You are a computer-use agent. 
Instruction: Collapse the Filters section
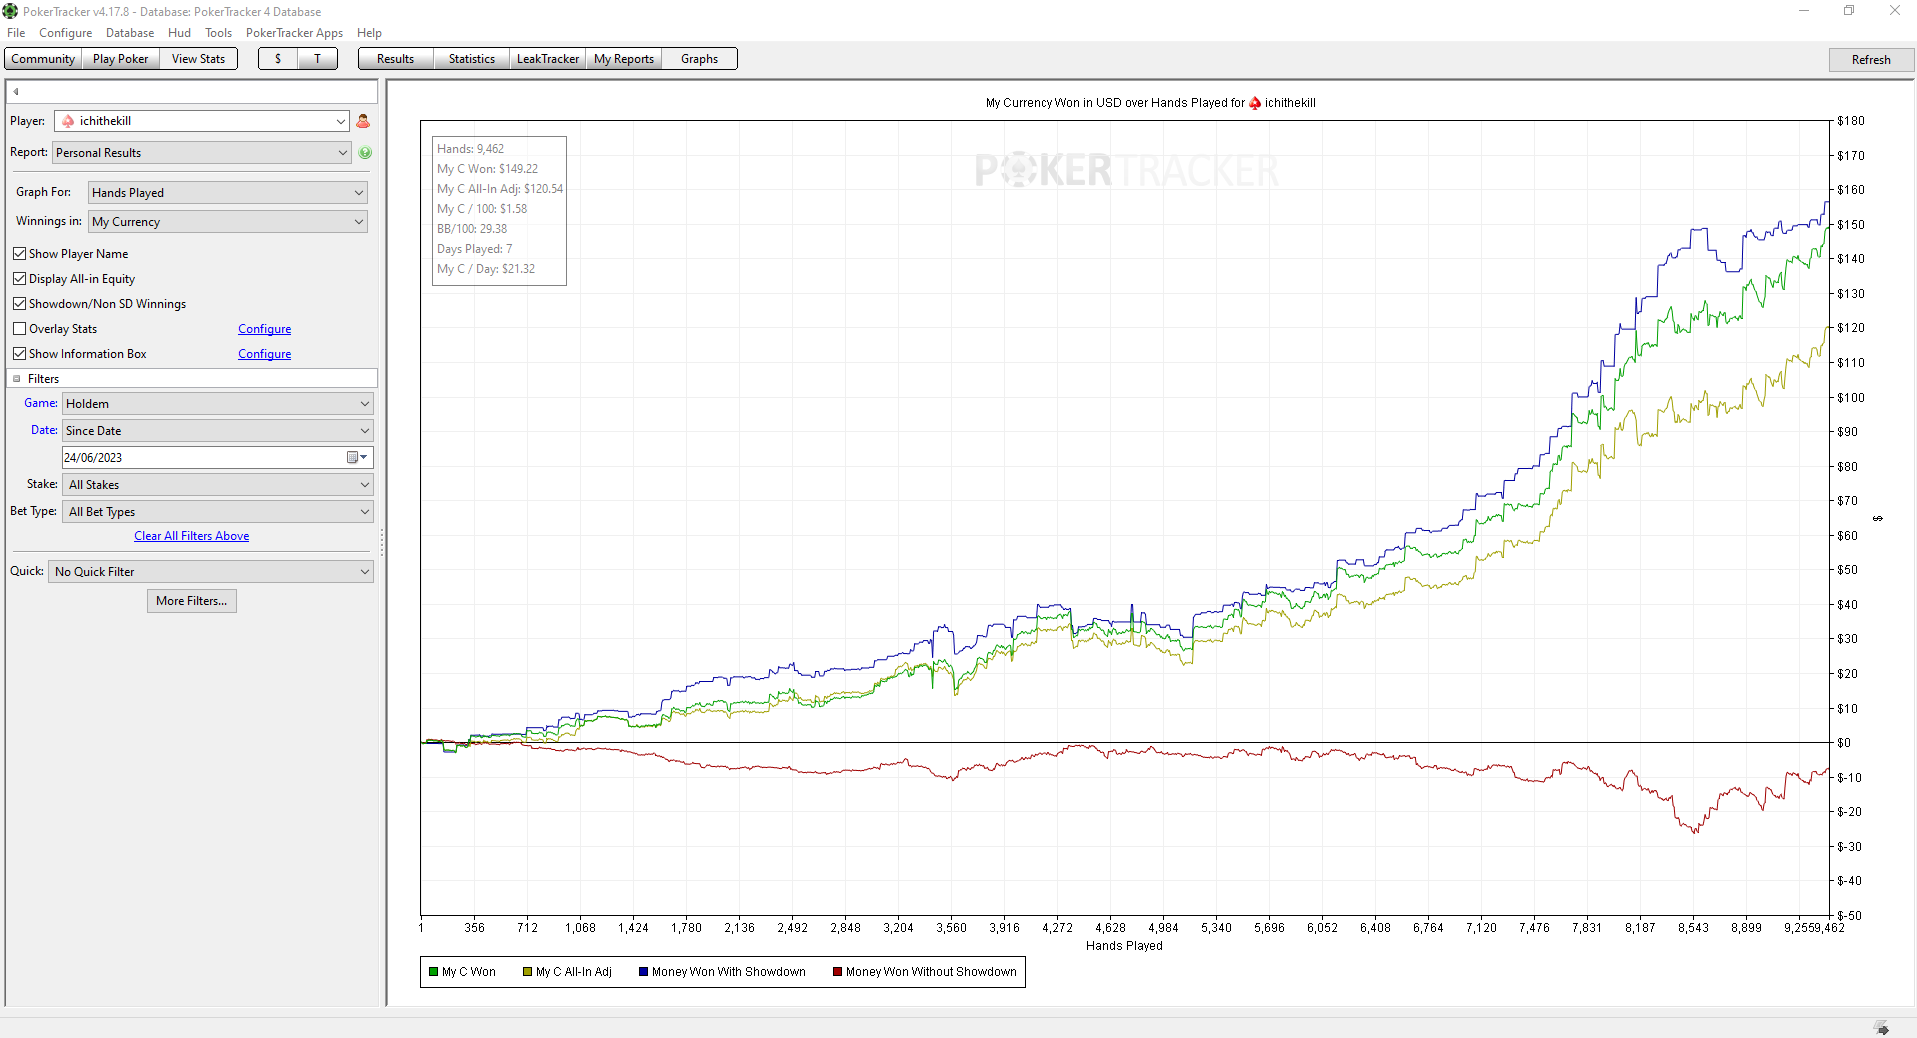coord(17,379)
